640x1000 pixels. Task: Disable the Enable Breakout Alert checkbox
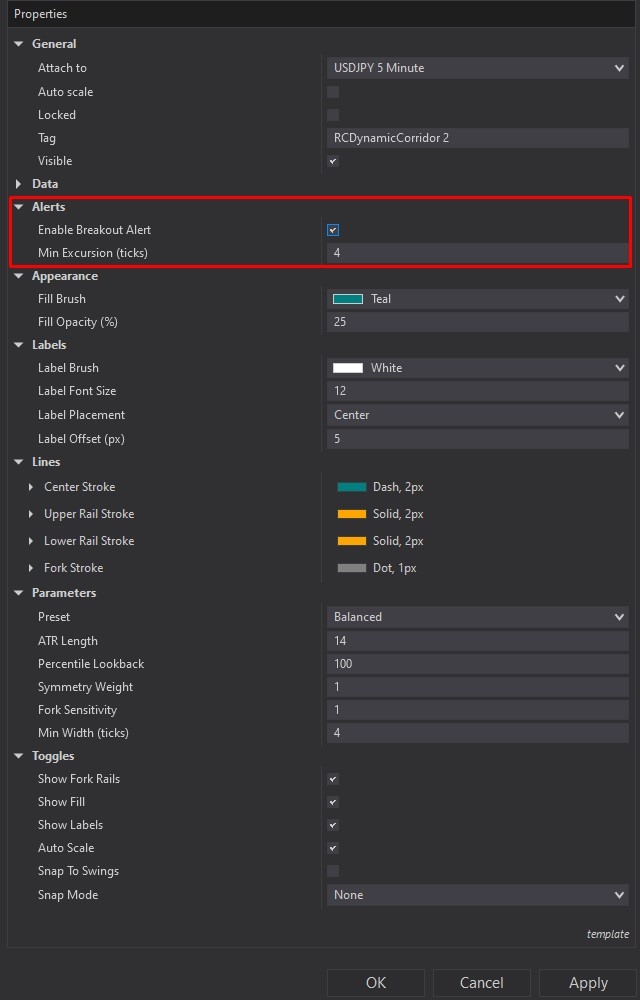coord(332,229)
